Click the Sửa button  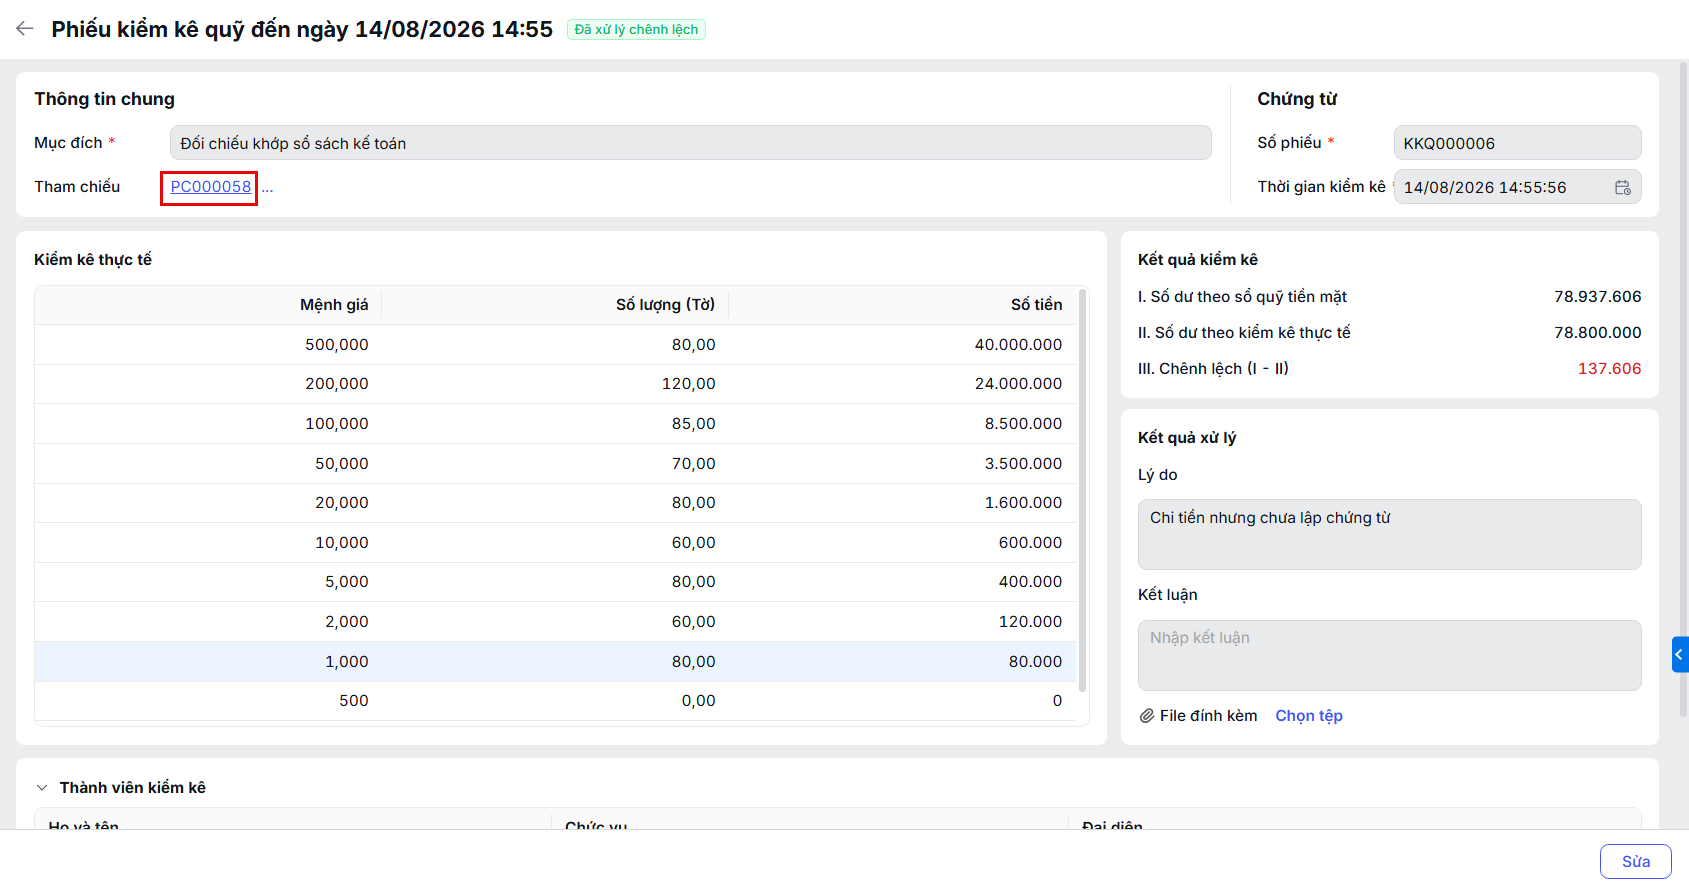(x=1636, y=862)
